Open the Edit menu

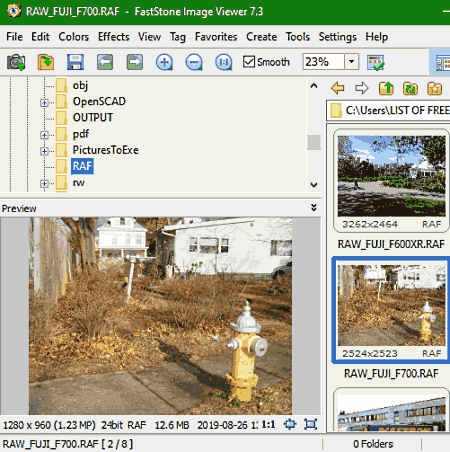coord(40,37)
